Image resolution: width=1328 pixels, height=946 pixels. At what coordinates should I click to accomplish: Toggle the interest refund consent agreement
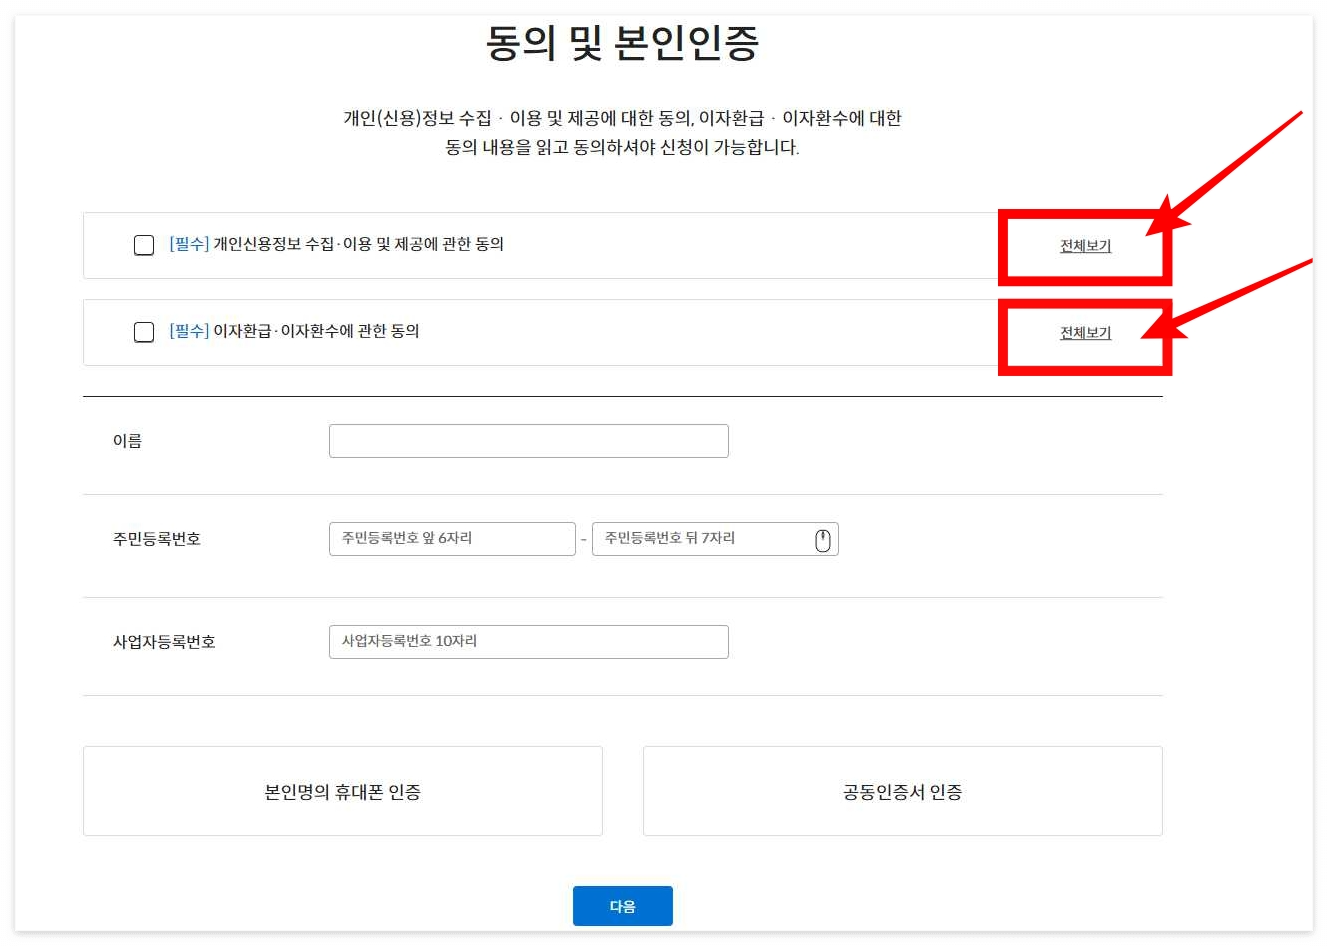[142, 332]
